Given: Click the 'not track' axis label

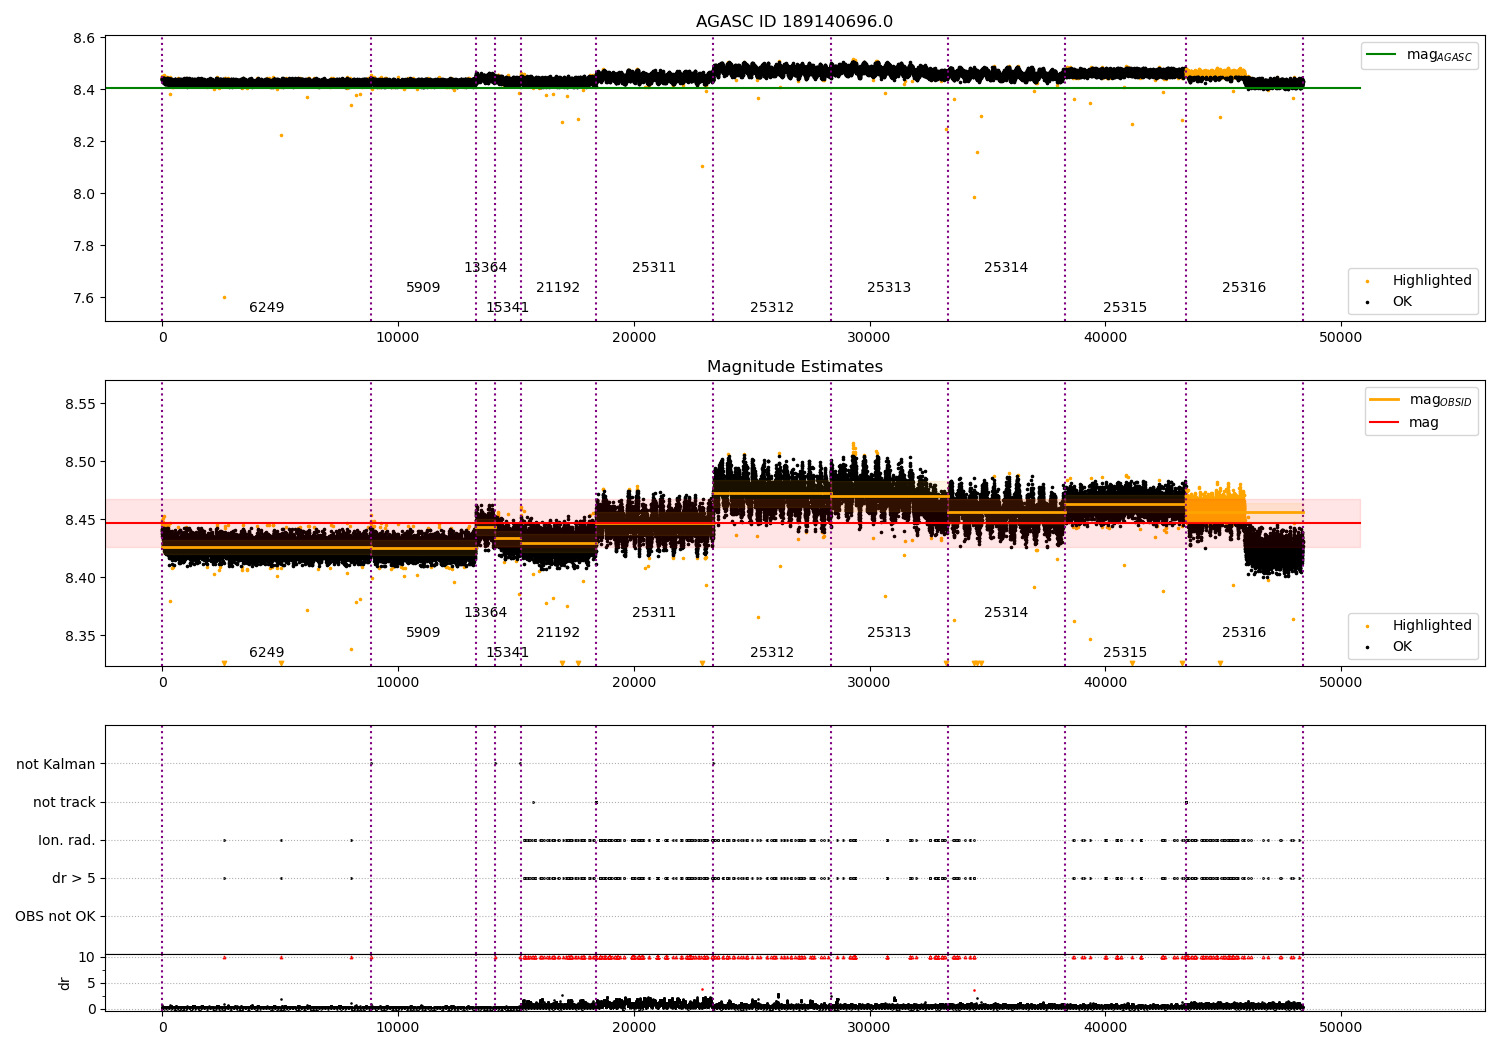Looking at the screenshot, I should click(x=64, y=802).
